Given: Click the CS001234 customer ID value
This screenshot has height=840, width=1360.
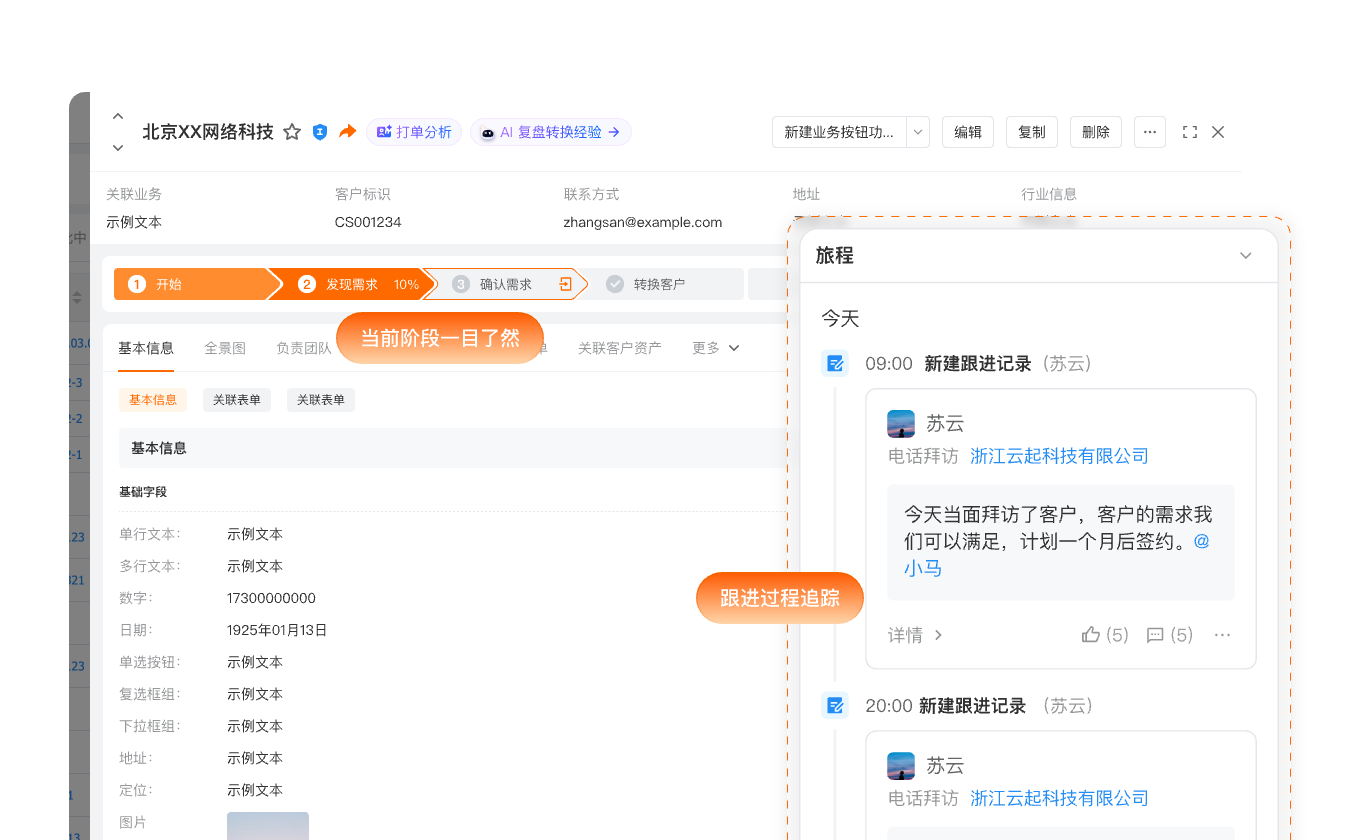Looking at the screenshot, I should (368, 222).
